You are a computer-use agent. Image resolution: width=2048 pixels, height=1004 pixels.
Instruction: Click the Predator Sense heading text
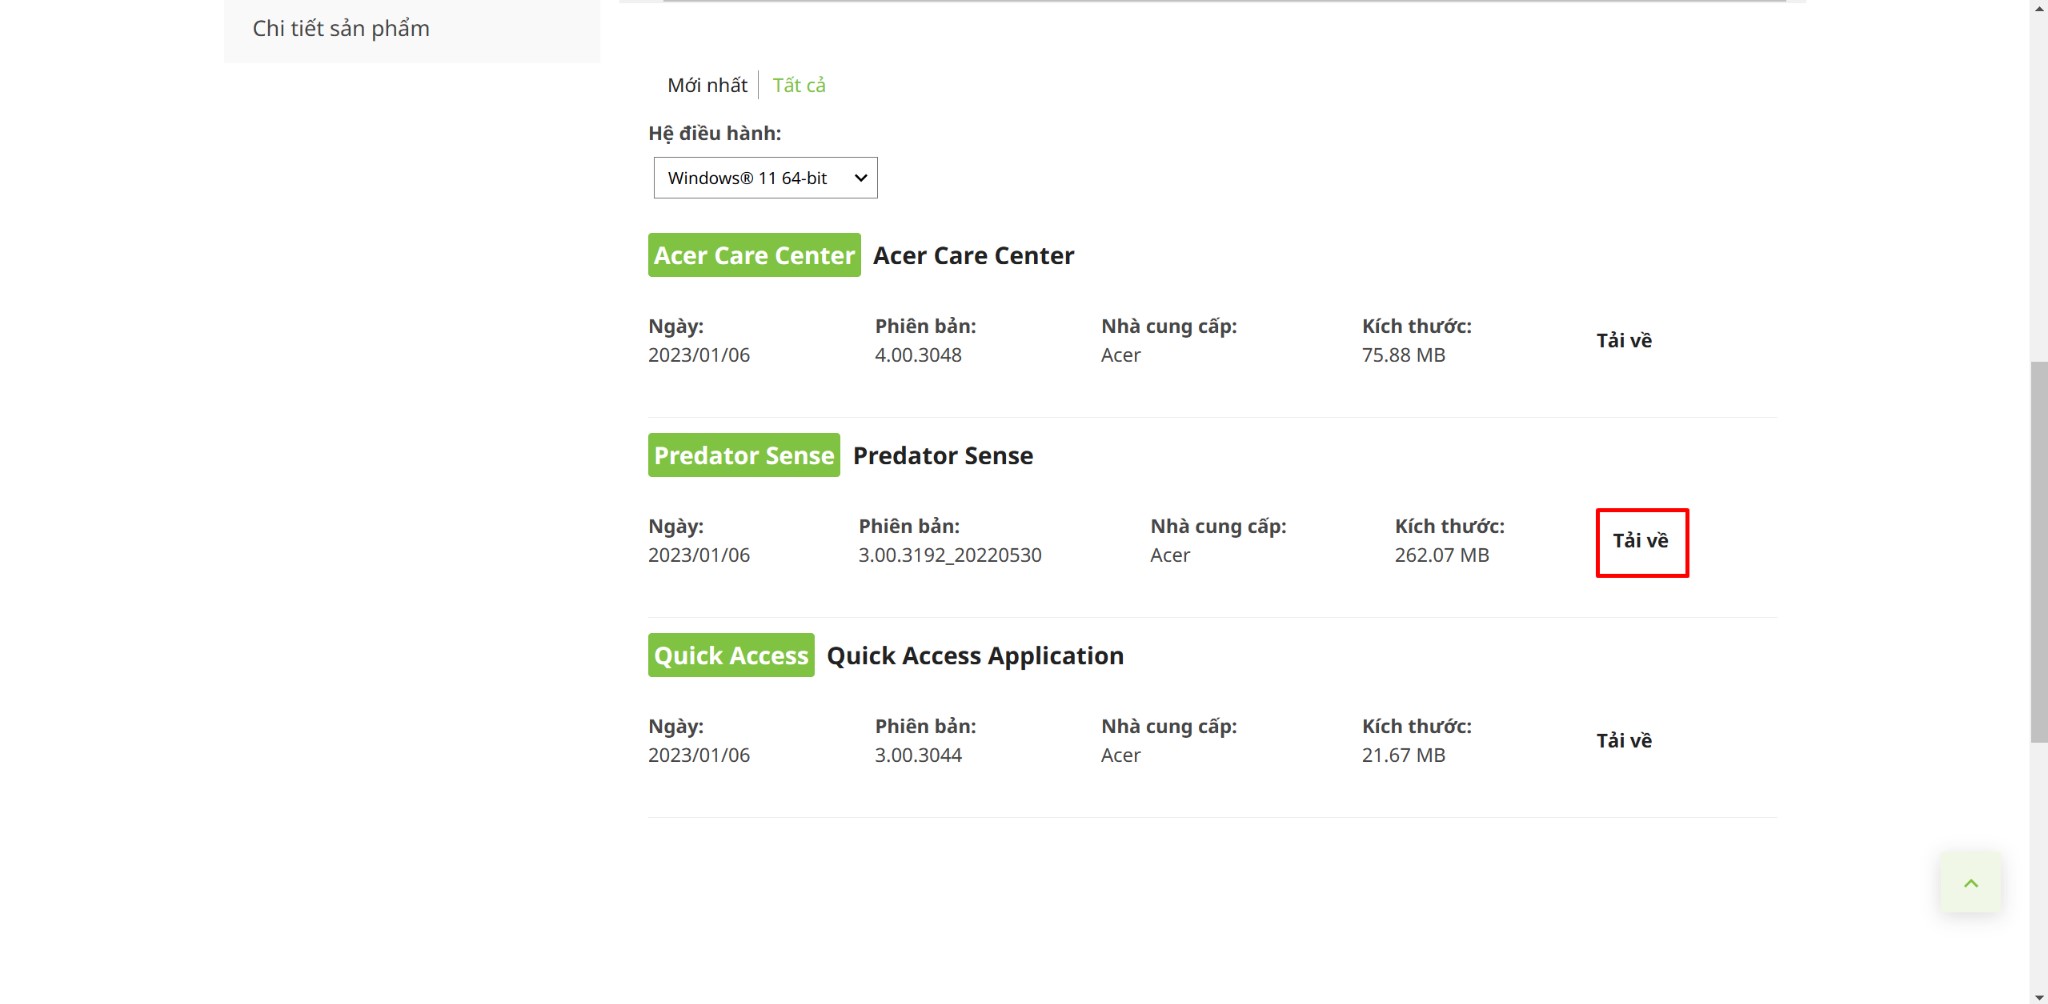(942, 456)
